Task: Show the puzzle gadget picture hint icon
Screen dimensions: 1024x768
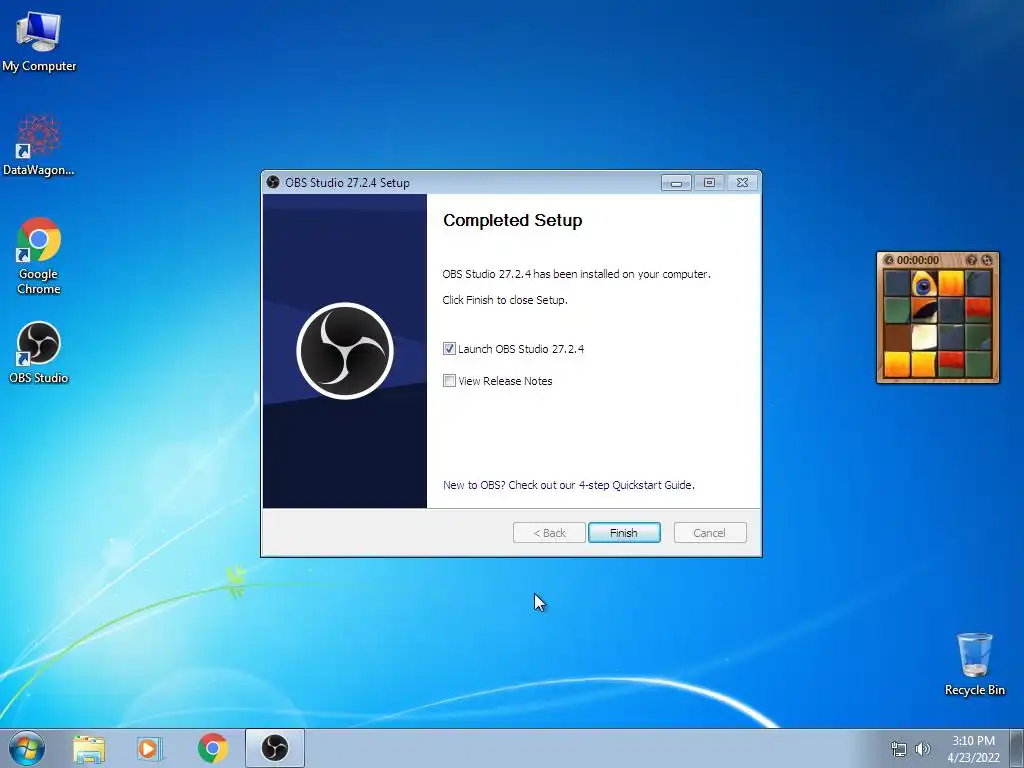Action: click(972, 260)
